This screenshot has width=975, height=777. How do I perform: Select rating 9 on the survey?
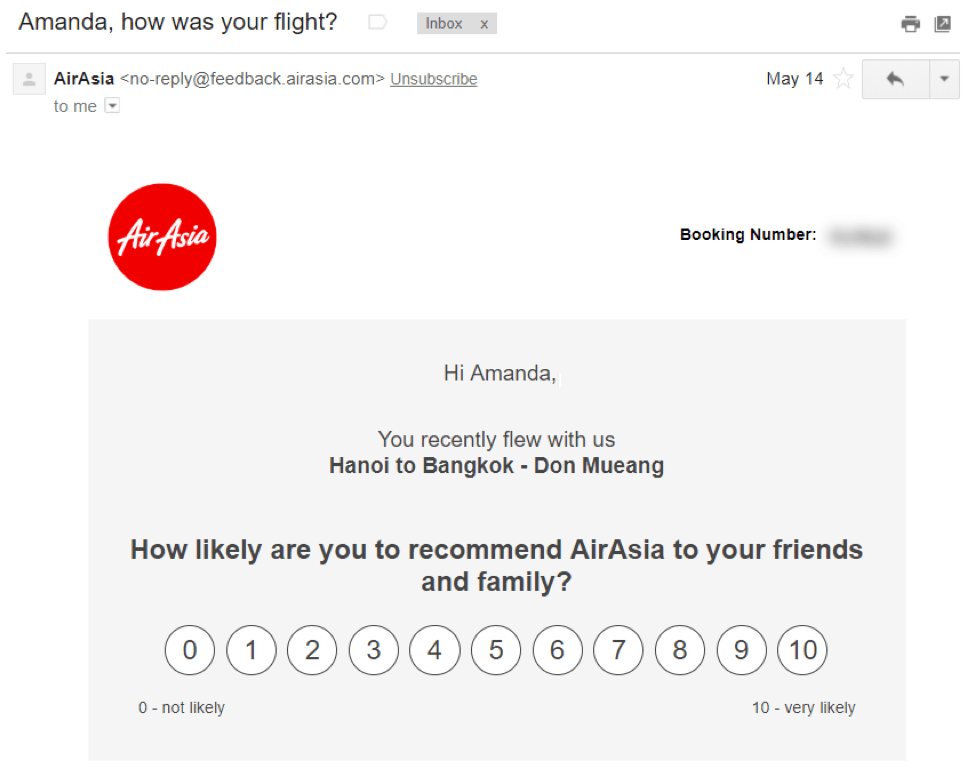tap(741, 650)
